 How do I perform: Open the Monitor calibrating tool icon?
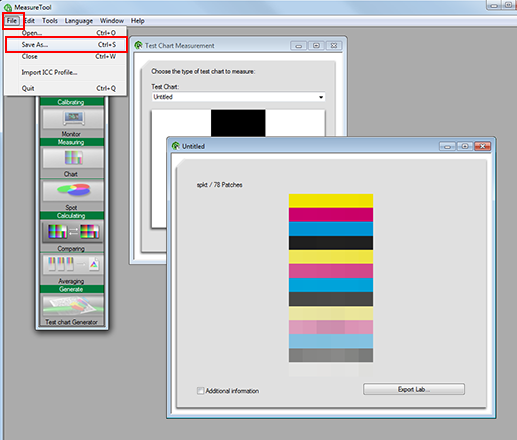pyautogui.click(x=72, y=118)
